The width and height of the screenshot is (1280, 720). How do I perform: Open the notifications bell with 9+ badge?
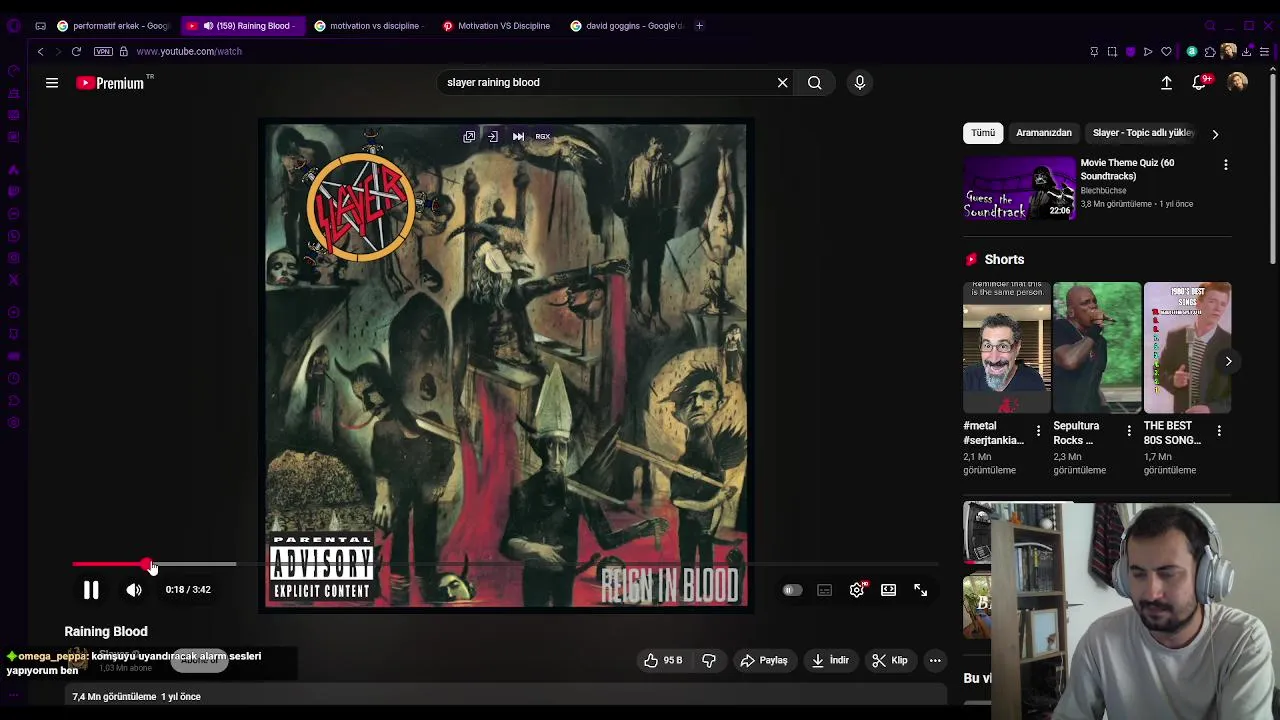1200,83
